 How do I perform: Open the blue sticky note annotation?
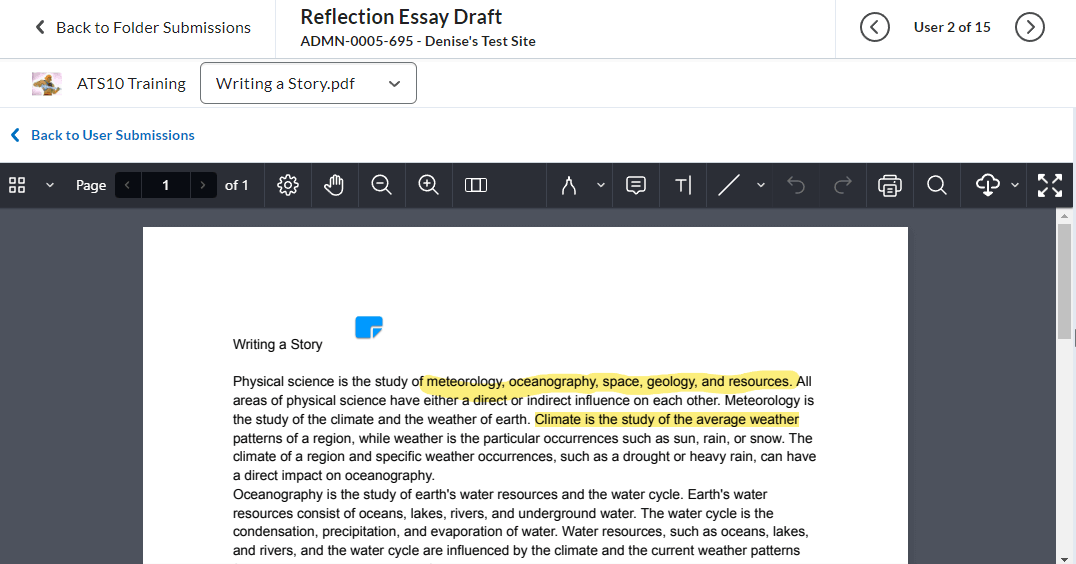369,327
